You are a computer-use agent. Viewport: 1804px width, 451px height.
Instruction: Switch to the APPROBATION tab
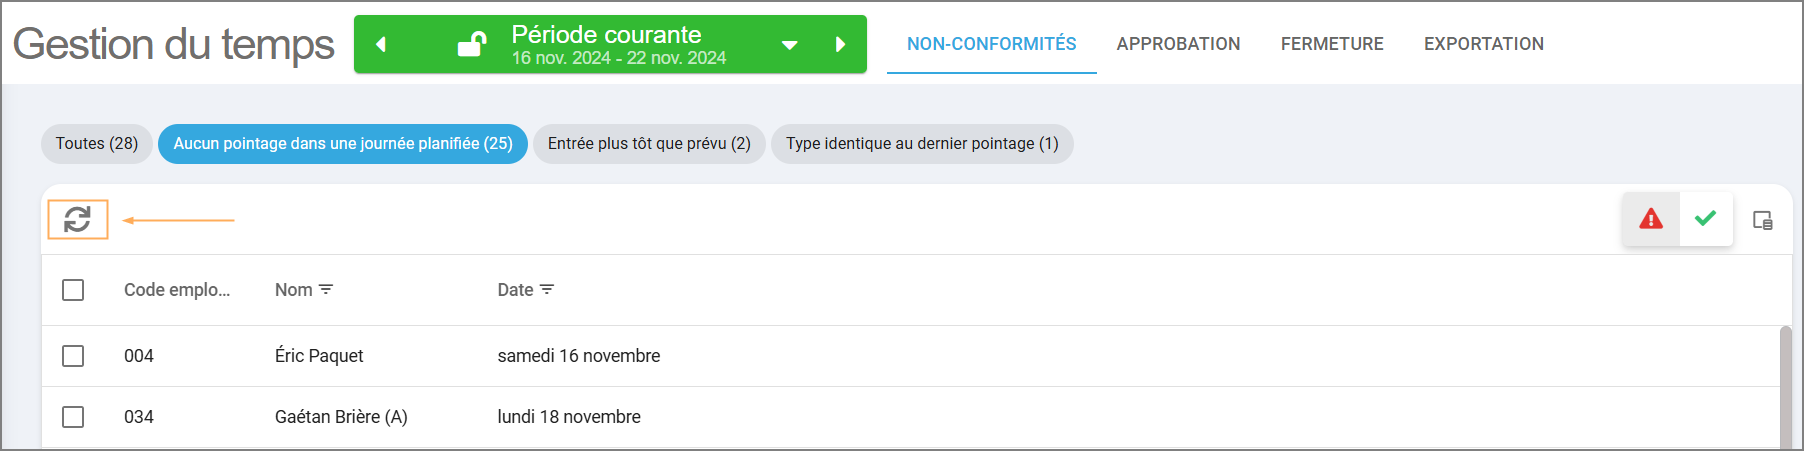(x=1178, y=44)
